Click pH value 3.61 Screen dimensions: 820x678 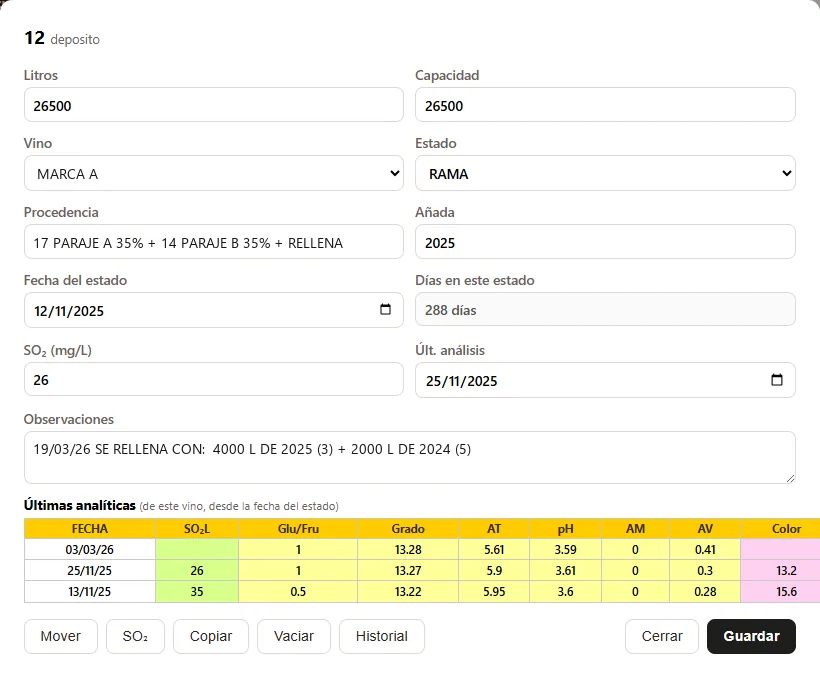pos(565,570)
